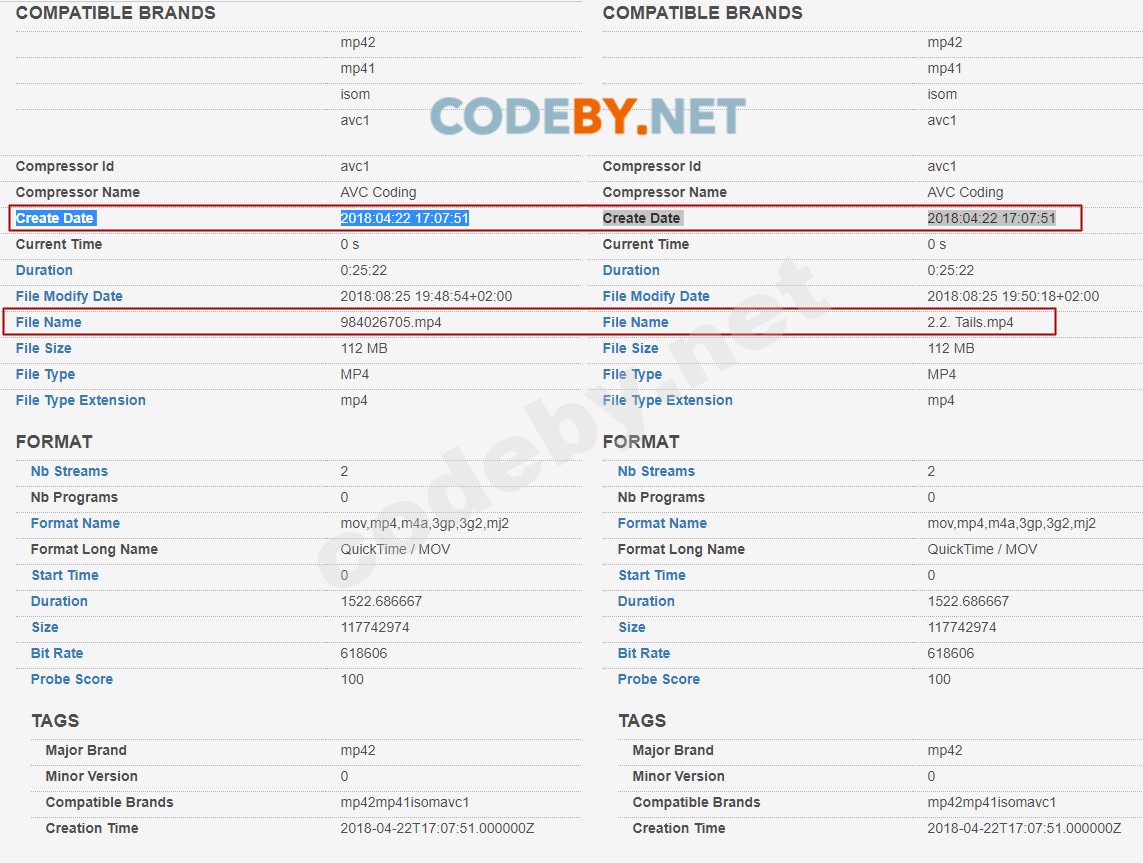Open the left Bit Rate link

pyautogui.click(x=56, y=653)
